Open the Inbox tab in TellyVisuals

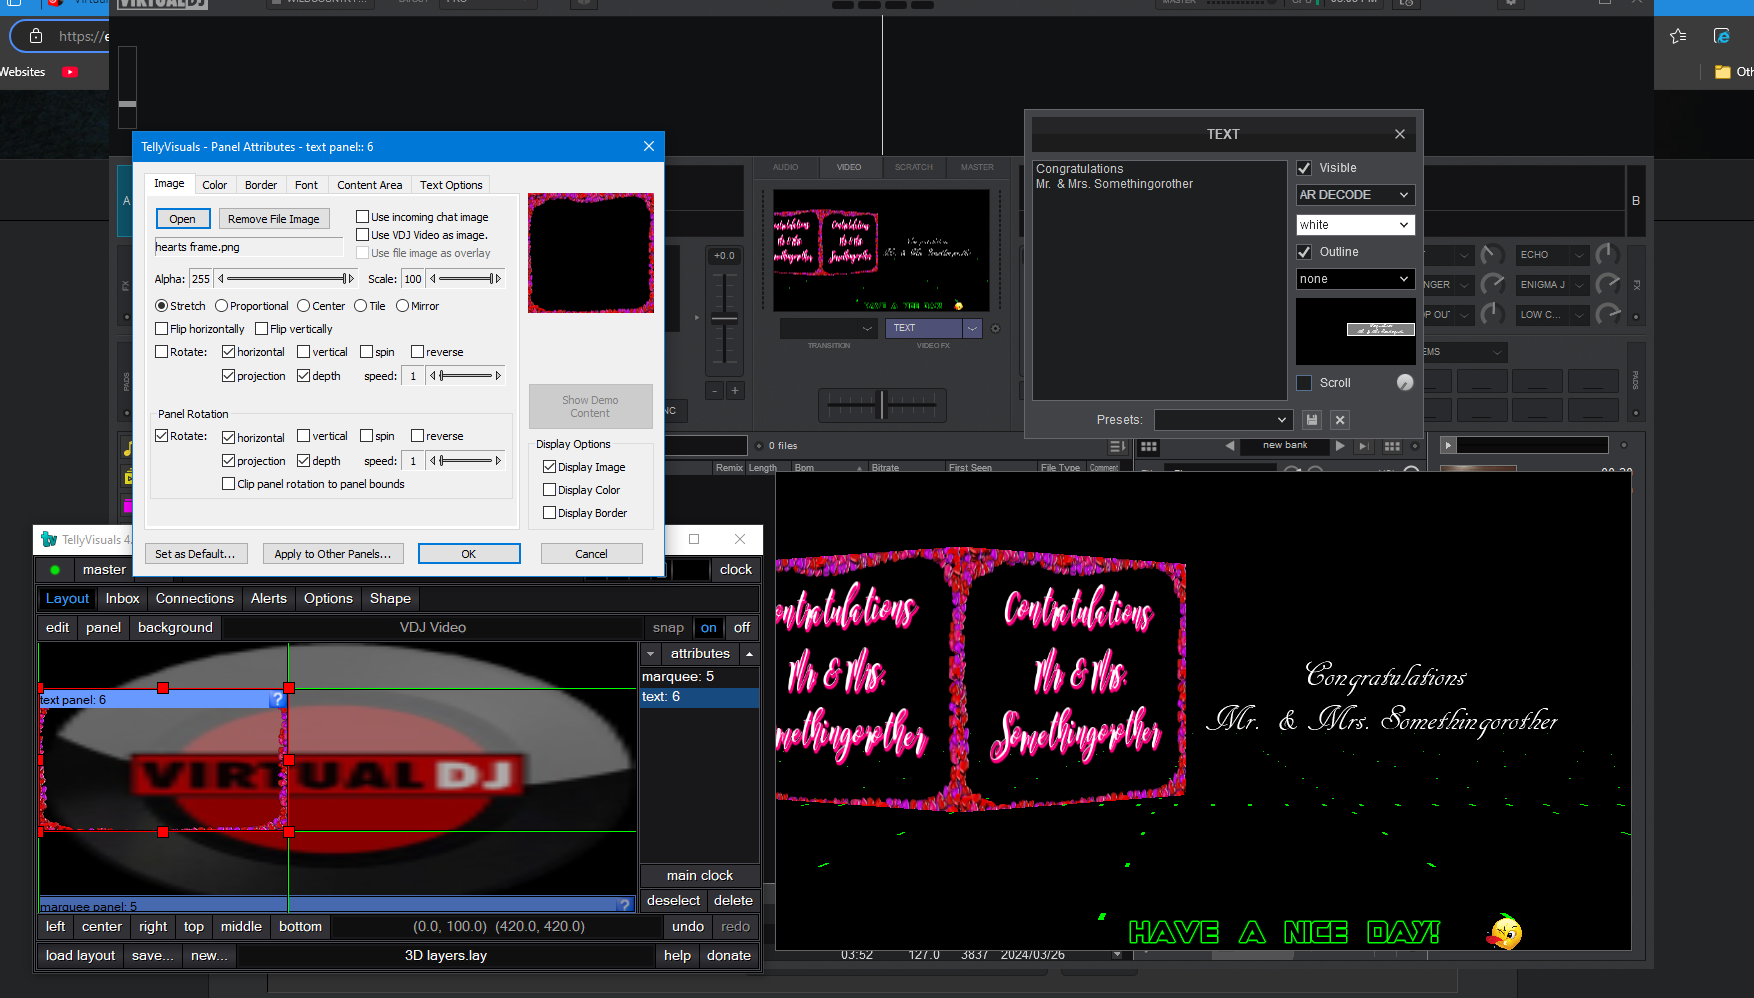click(x=122, y=599)
